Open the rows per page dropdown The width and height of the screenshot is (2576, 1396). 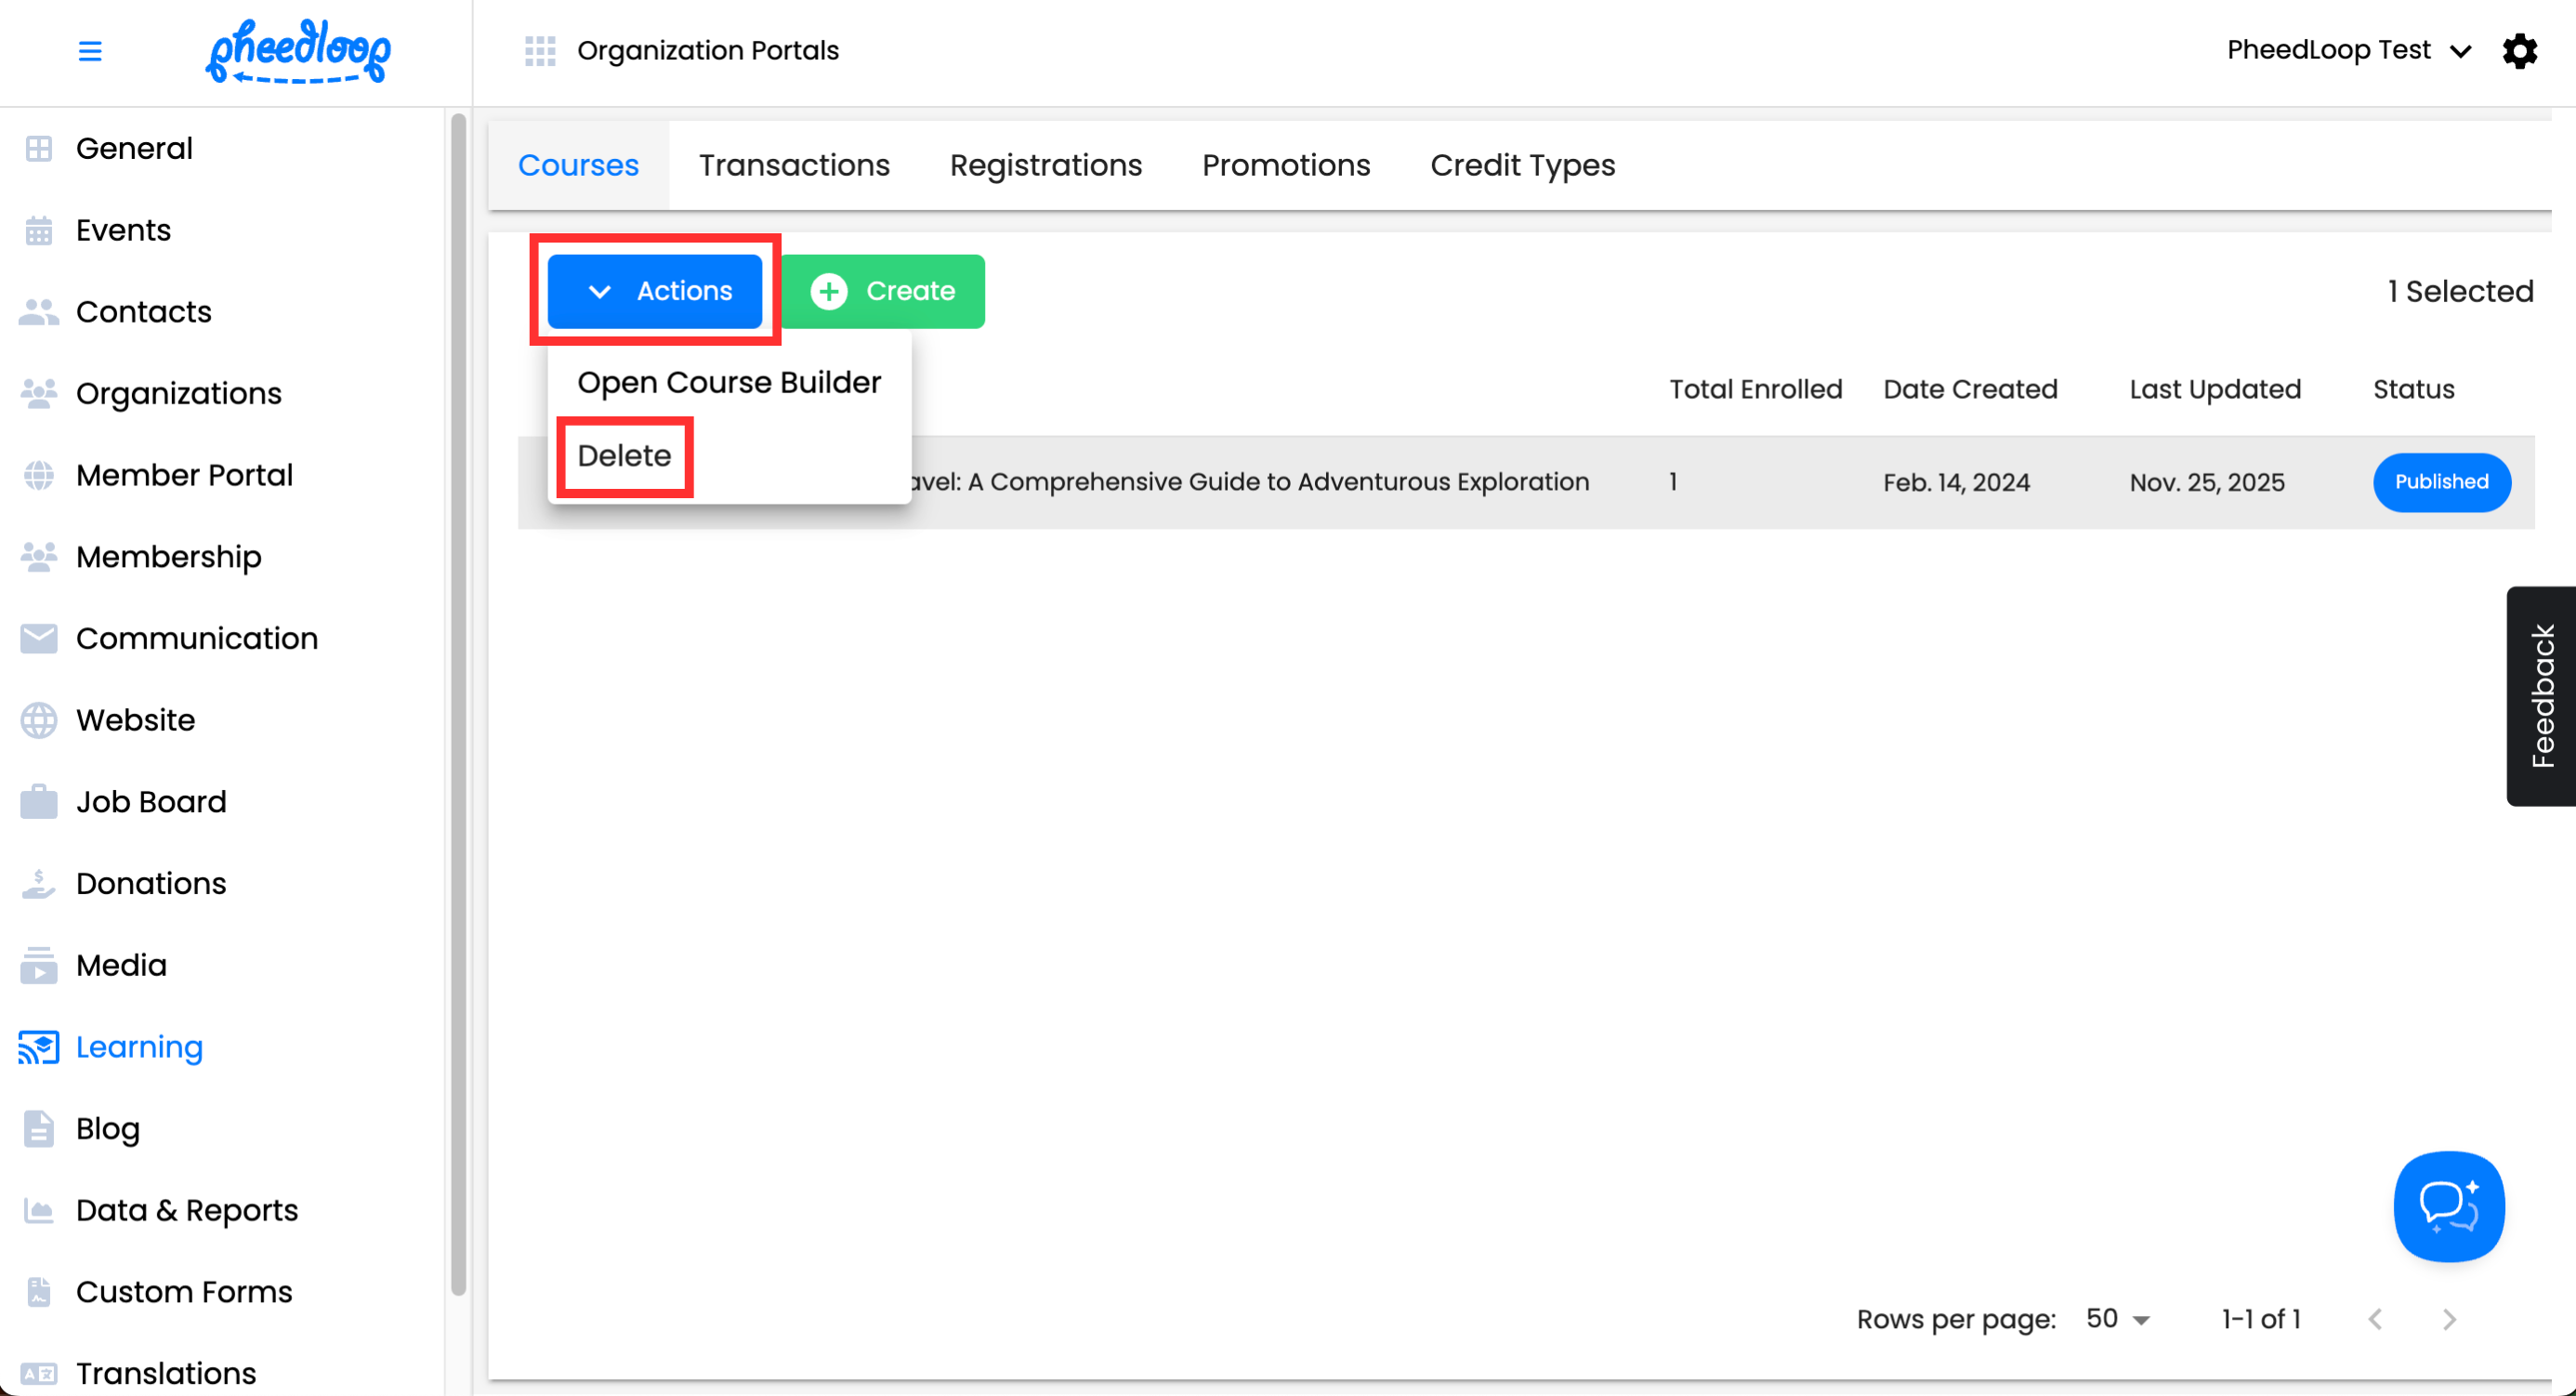2117,1319
